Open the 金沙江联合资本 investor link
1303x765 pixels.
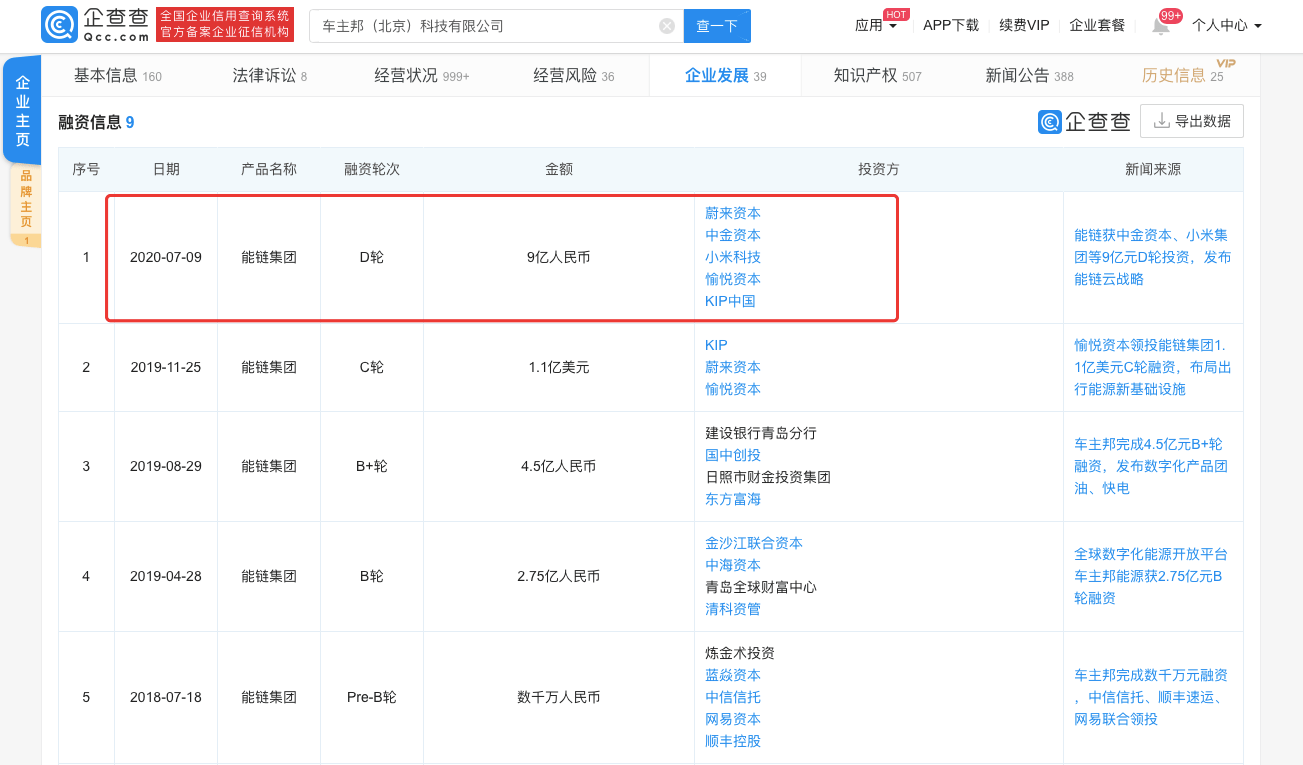[753, 543]
